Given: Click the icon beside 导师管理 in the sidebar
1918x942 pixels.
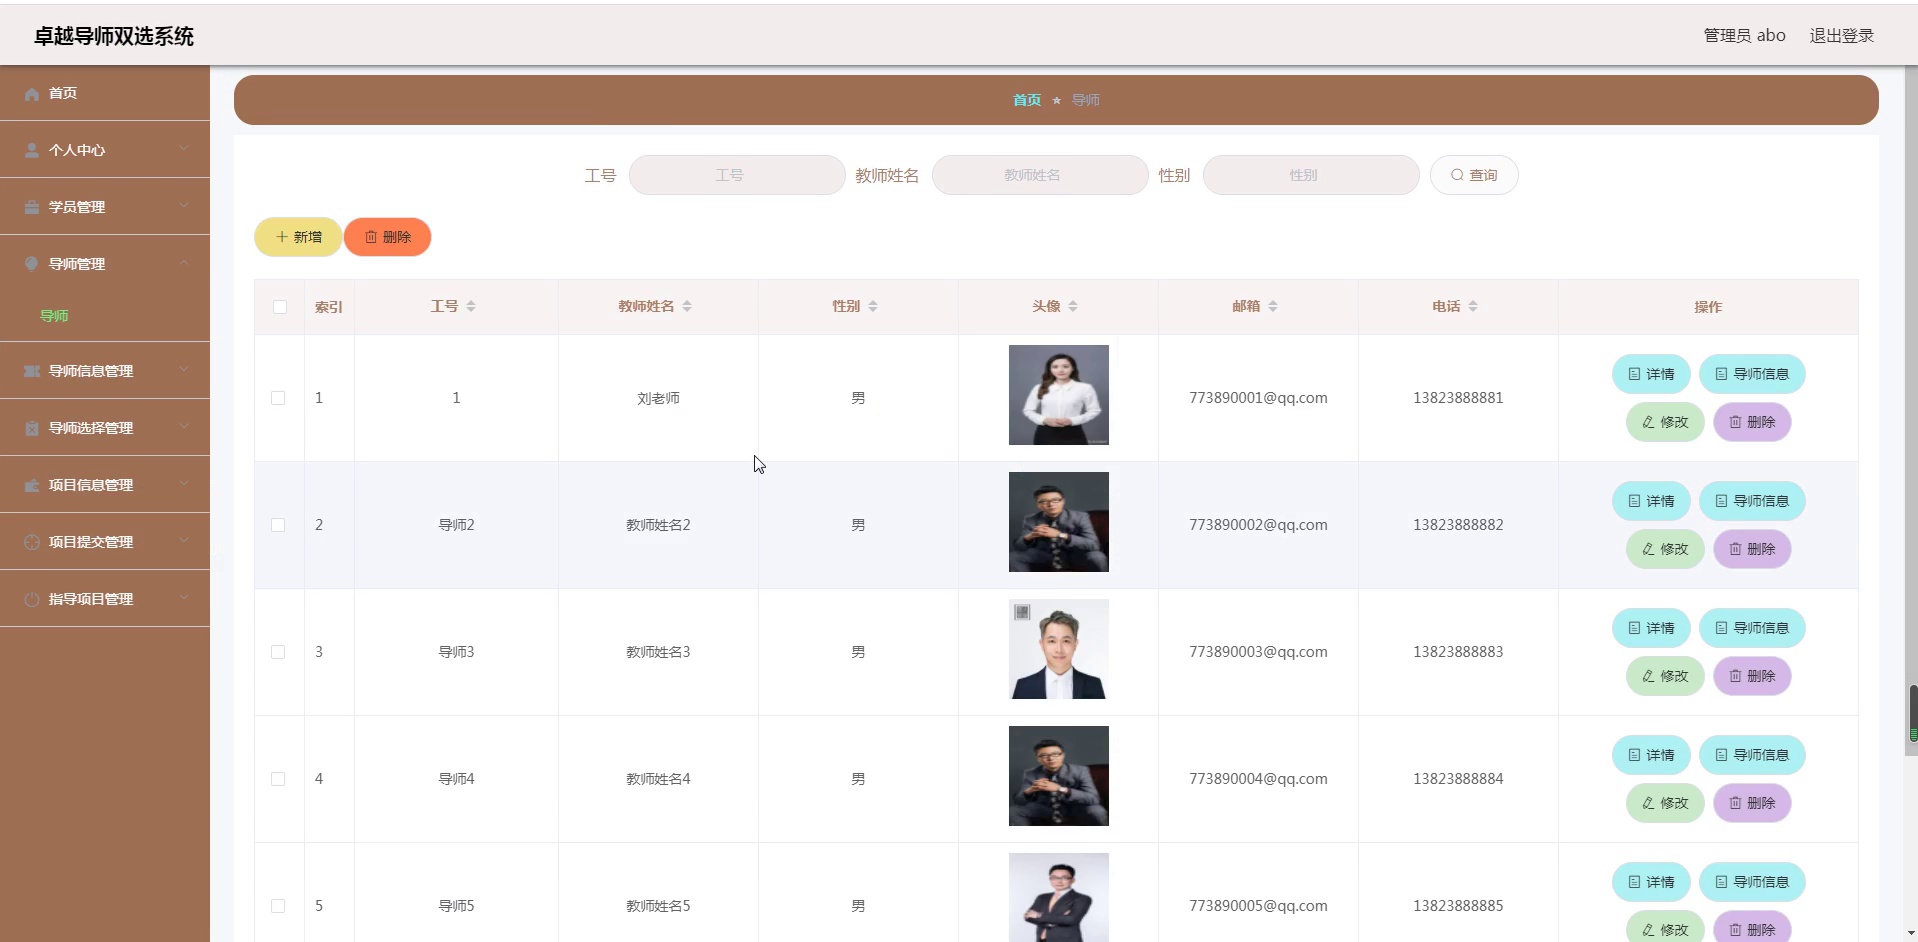Looking at the screenshot, I should coord(32,264).
